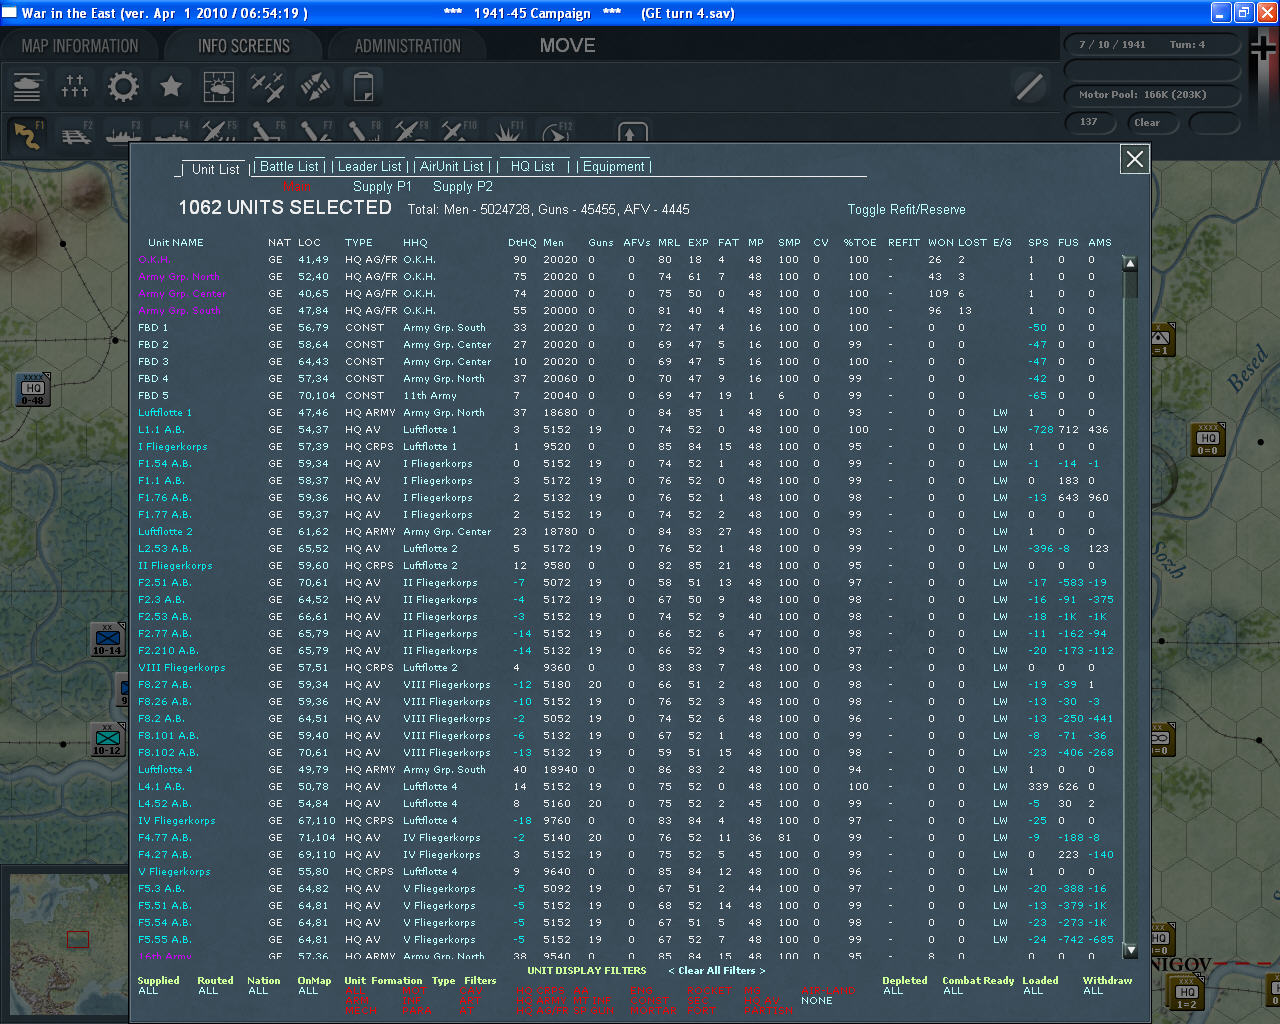The height and width of the screenshot is (1024, 1280).
Task: Sort by the HHQ column header
Action: tap(415, 243)
